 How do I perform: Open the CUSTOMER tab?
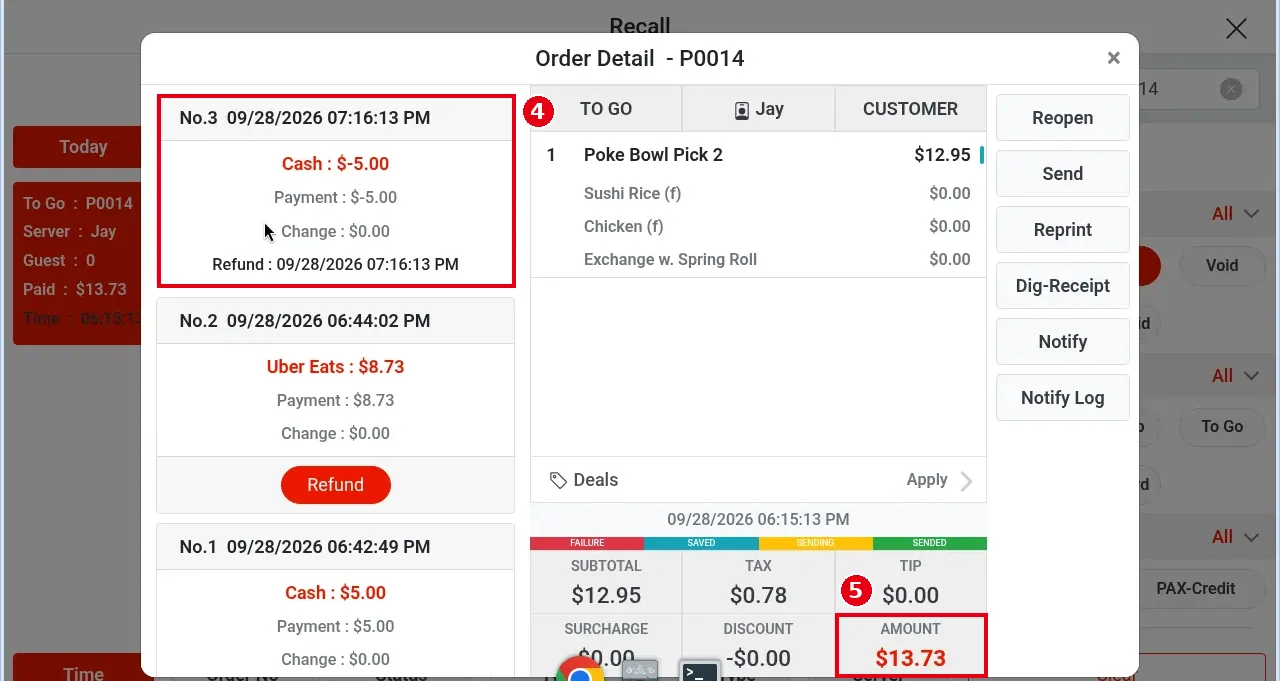tap(910, 109)
